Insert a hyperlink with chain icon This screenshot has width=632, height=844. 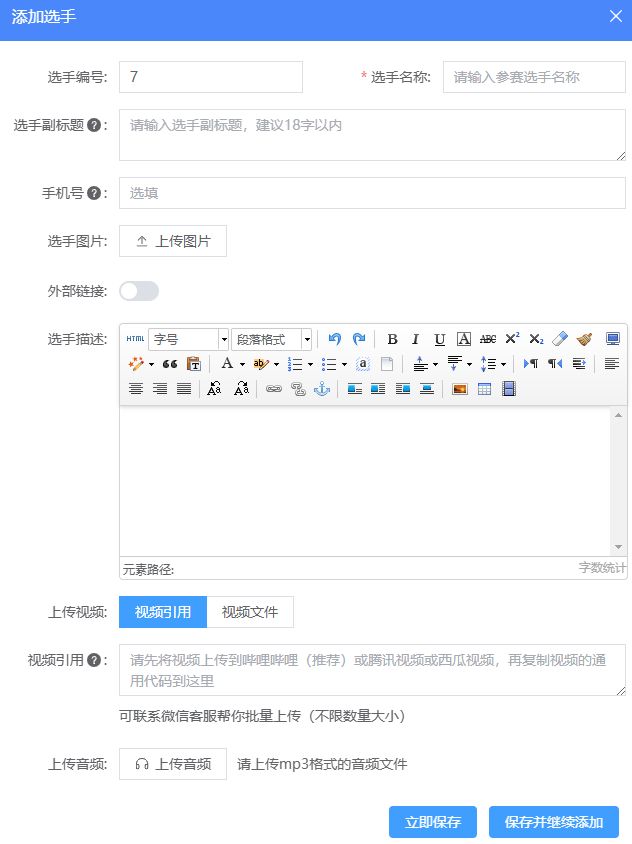click(274, 389)
